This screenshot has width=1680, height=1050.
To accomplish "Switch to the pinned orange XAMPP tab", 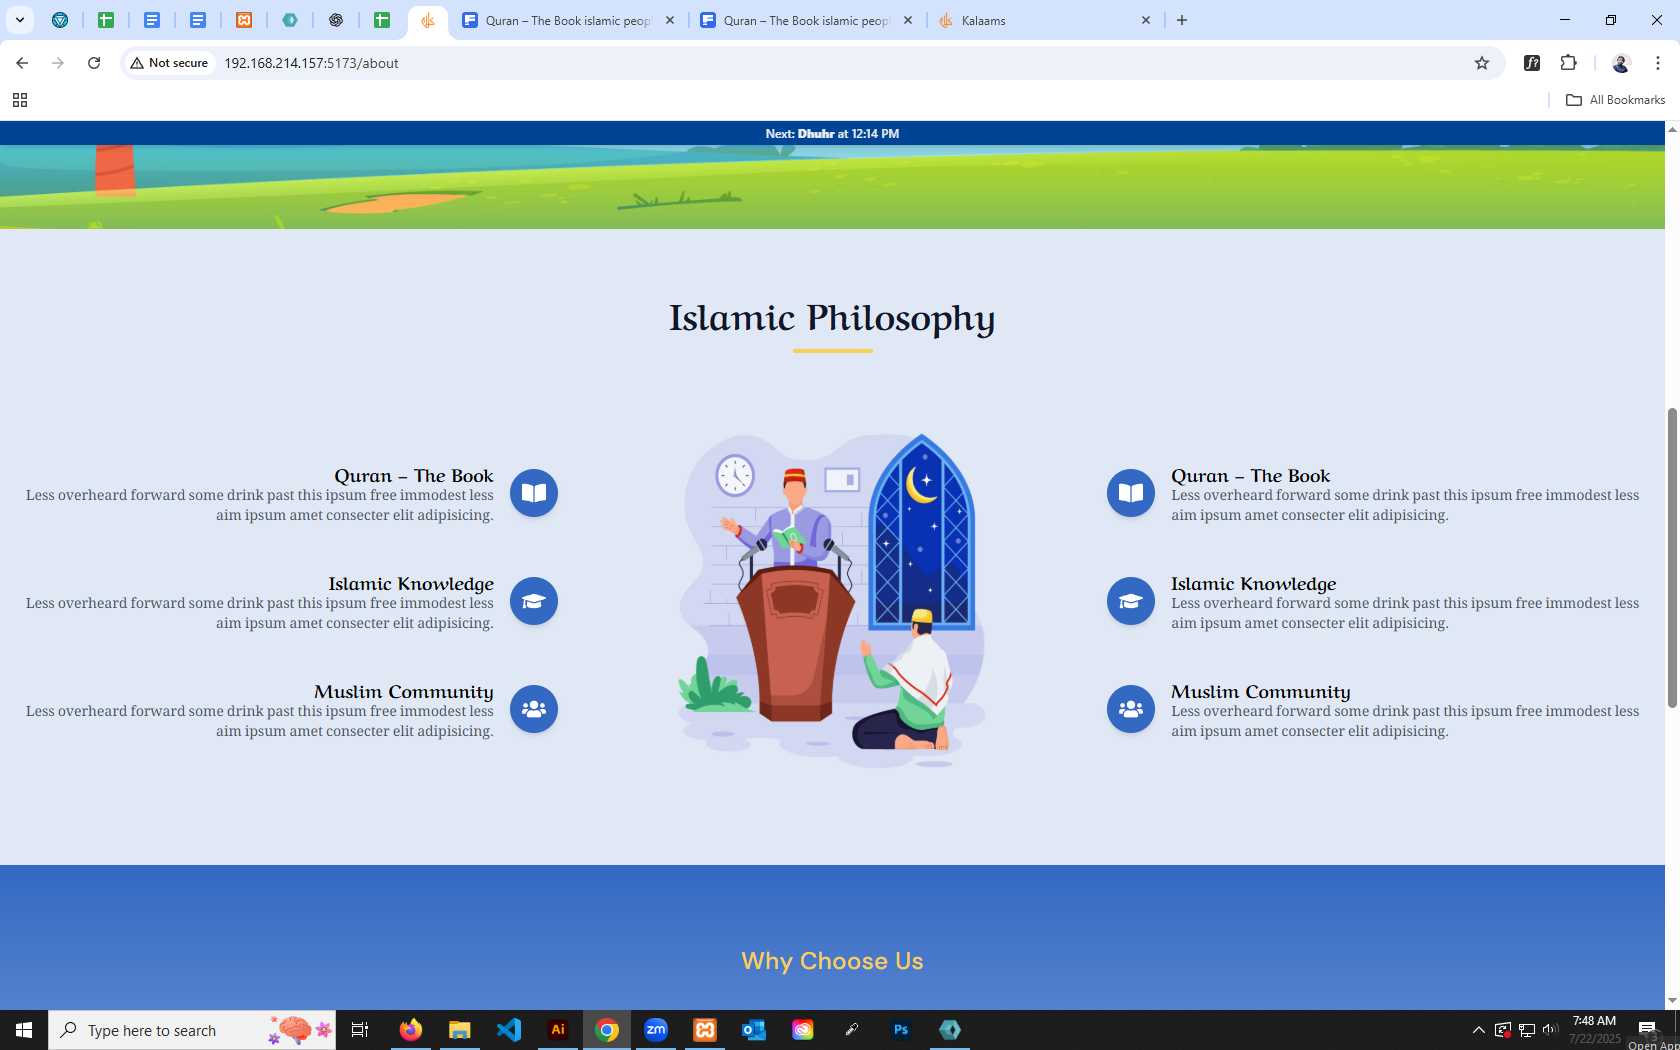I will [244, 20].
